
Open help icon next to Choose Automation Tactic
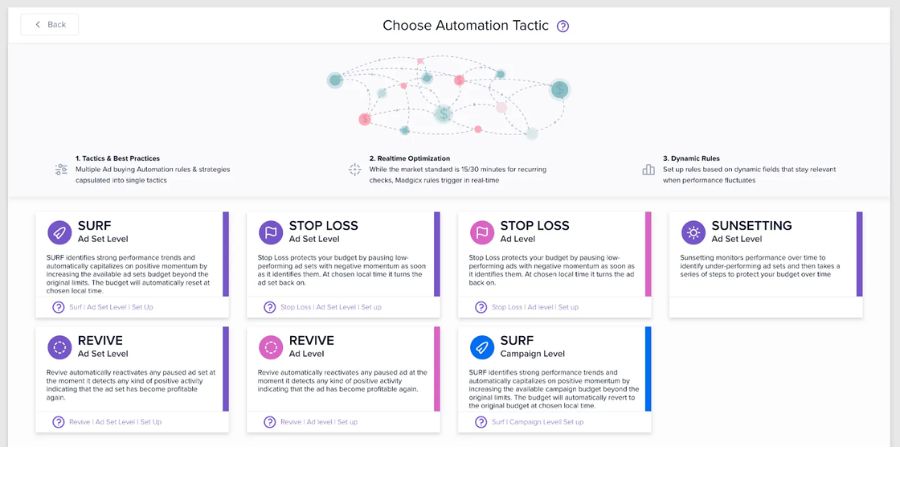click(563, 26)
